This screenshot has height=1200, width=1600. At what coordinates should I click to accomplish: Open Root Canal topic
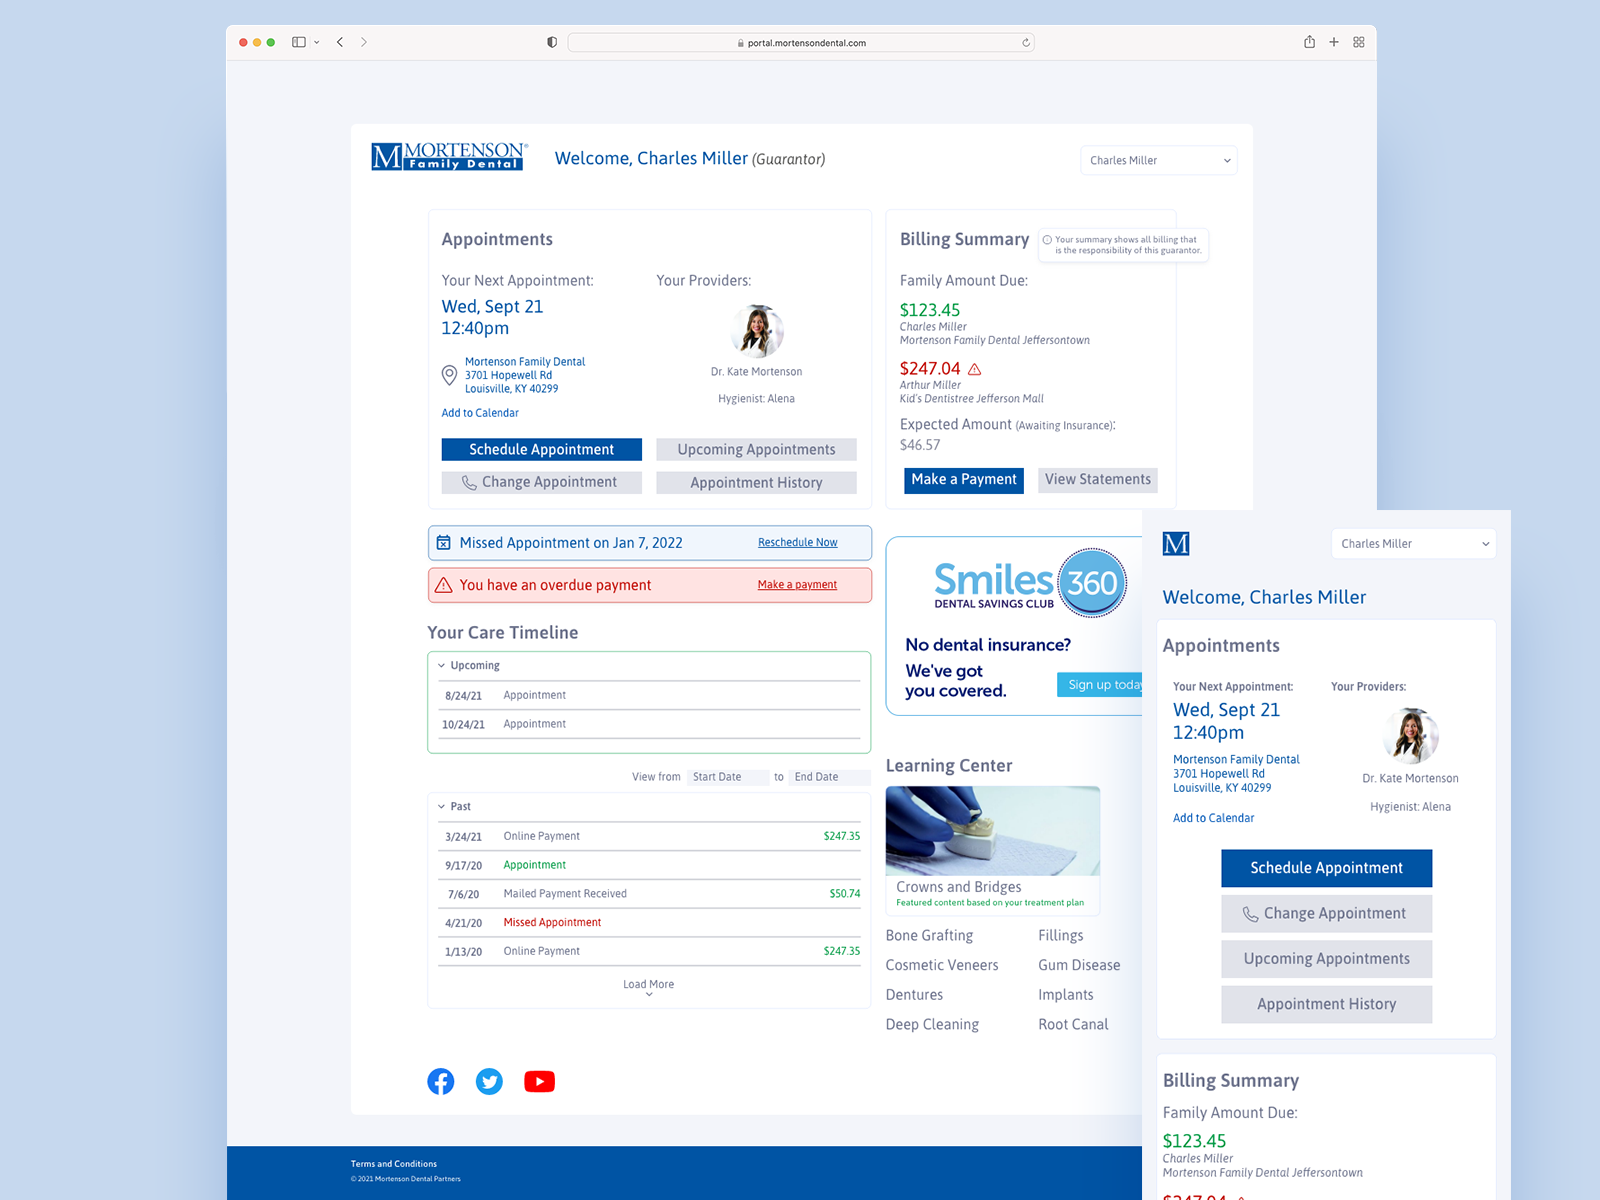(x=1073, y=1025)
